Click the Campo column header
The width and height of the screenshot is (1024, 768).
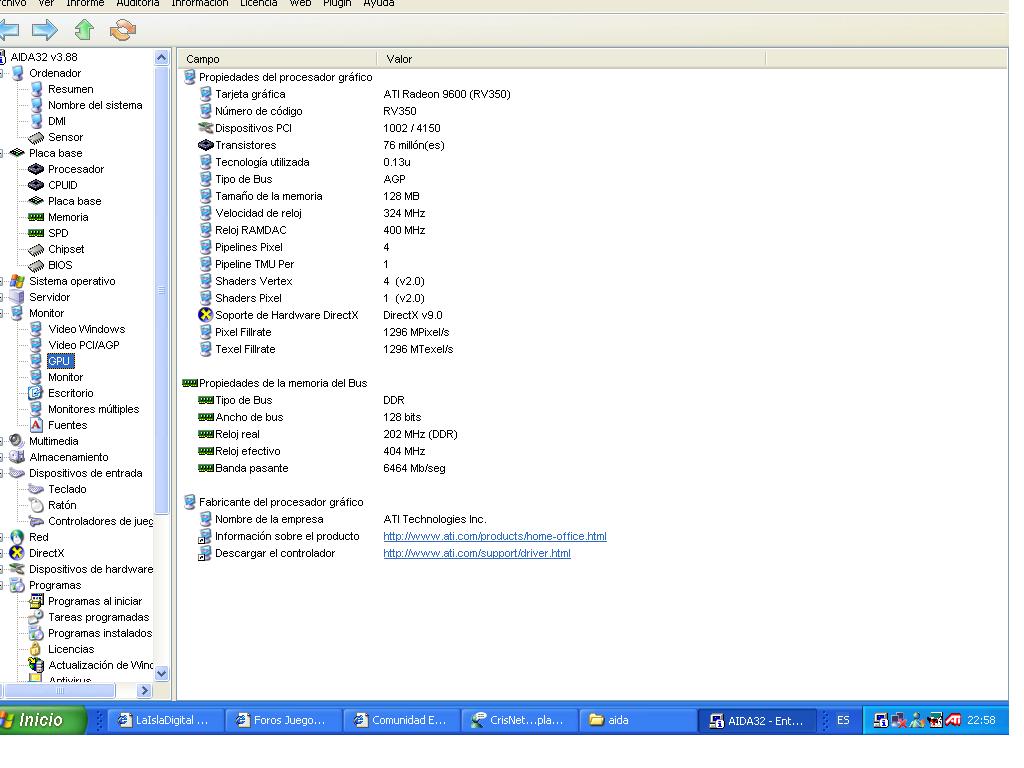pos(277,59)
